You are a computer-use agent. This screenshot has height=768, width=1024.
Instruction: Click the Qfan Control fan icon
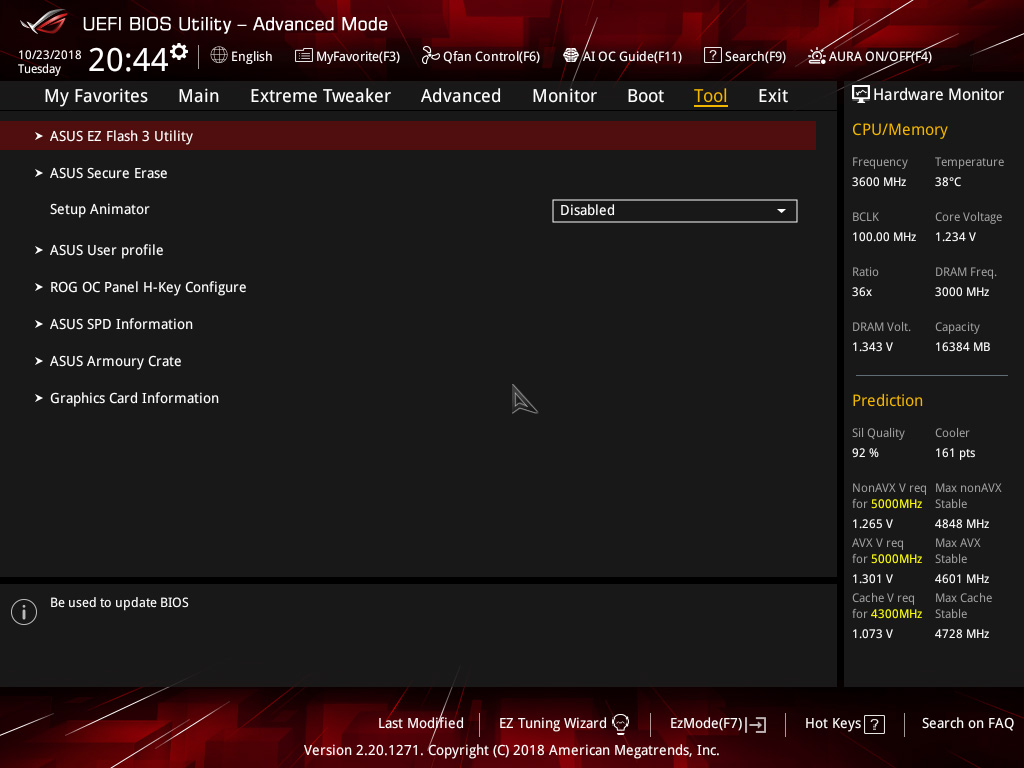pyautogui.click(x=430, y=56)
